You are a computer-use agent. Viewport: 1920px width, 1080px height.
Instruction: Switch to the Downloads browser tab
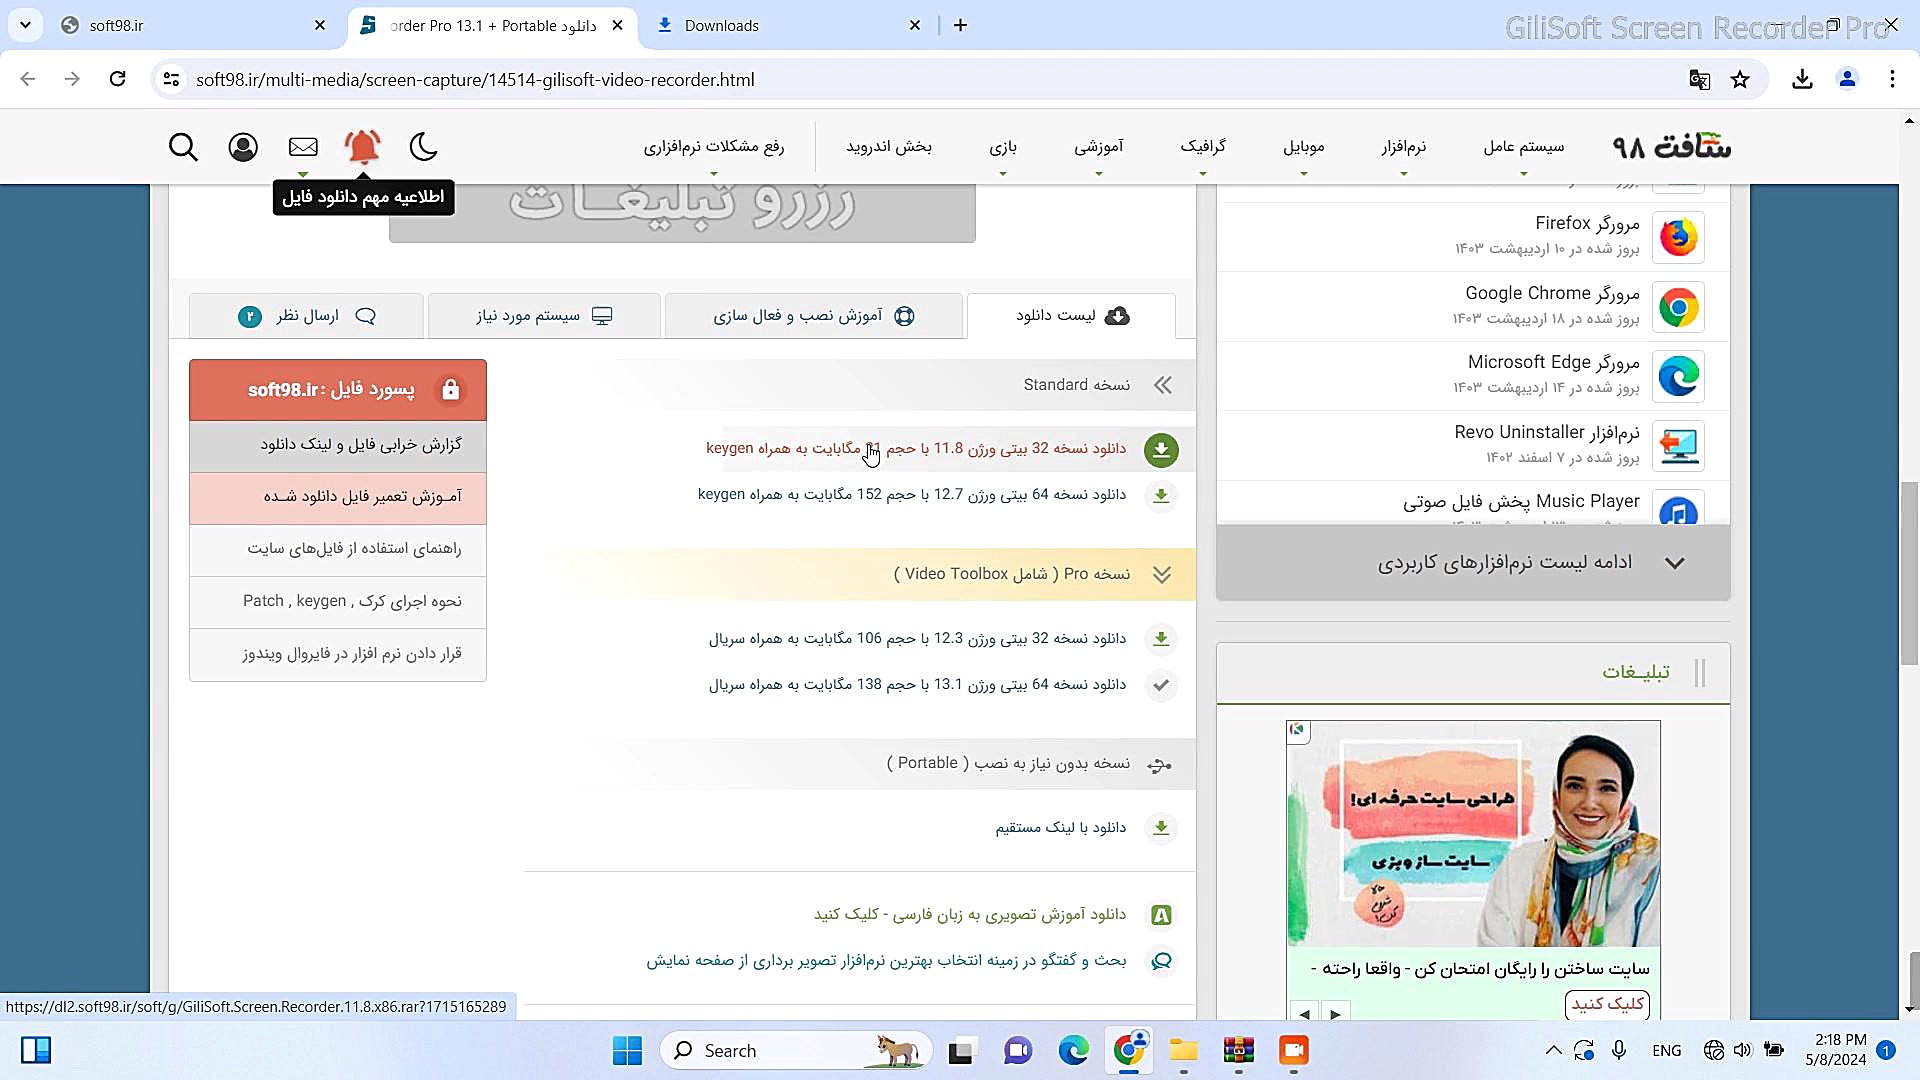pos(790,26)
